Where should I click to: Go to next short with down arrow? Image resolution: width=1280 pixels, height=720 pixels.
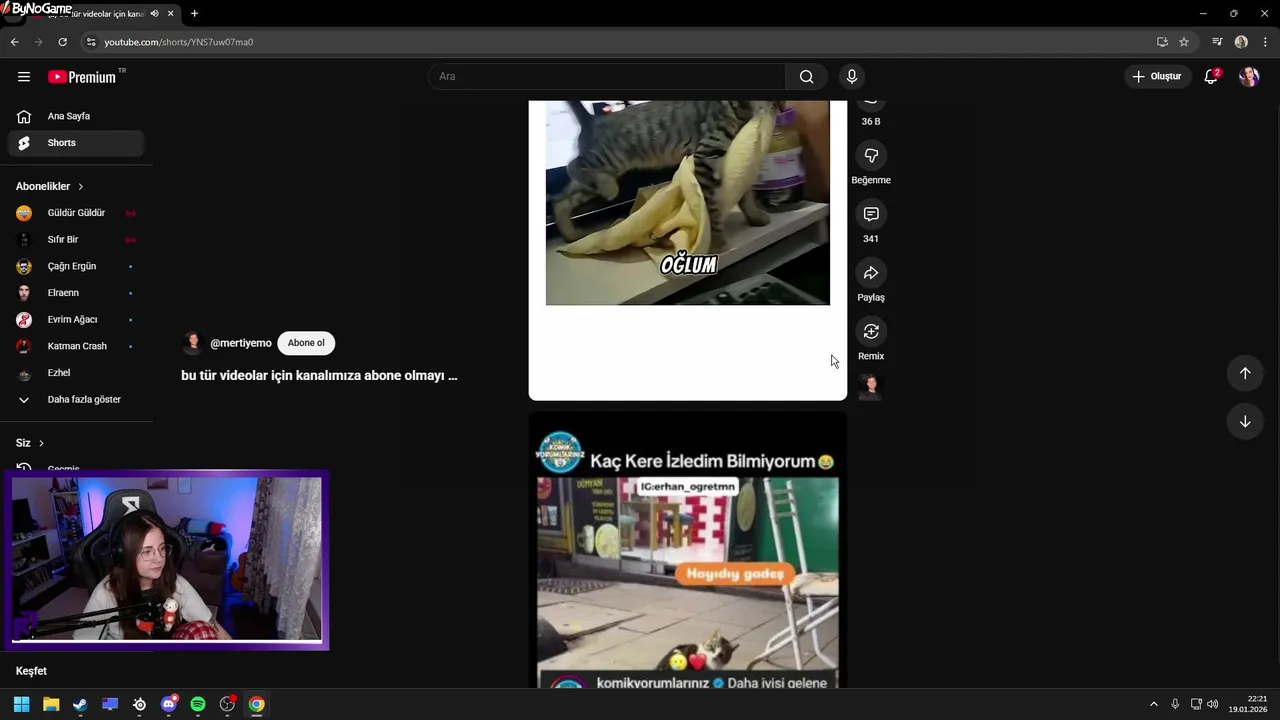(1245, 421)
